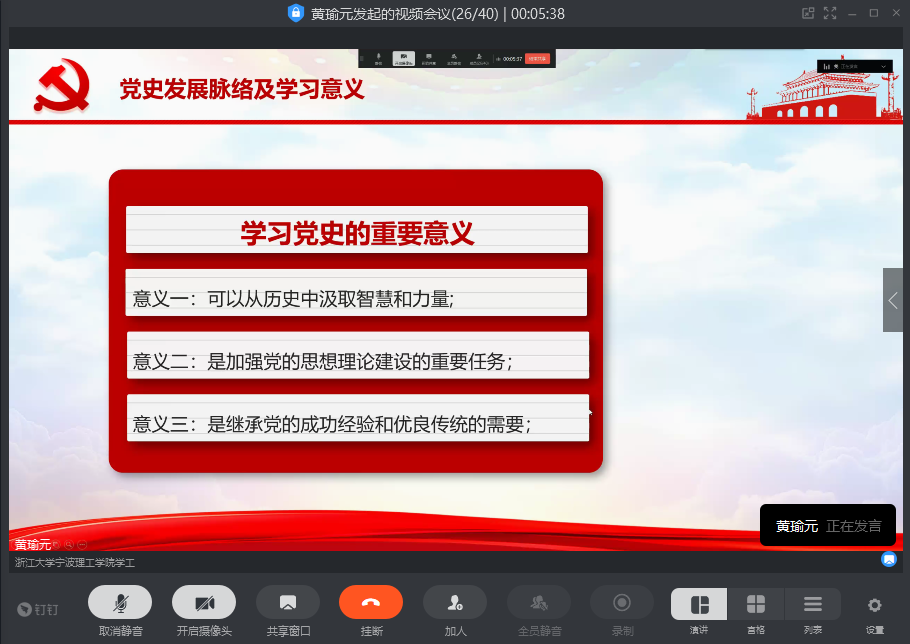
Task: Click blue bookmark icon at bottom right
Action: coord(888,560)
